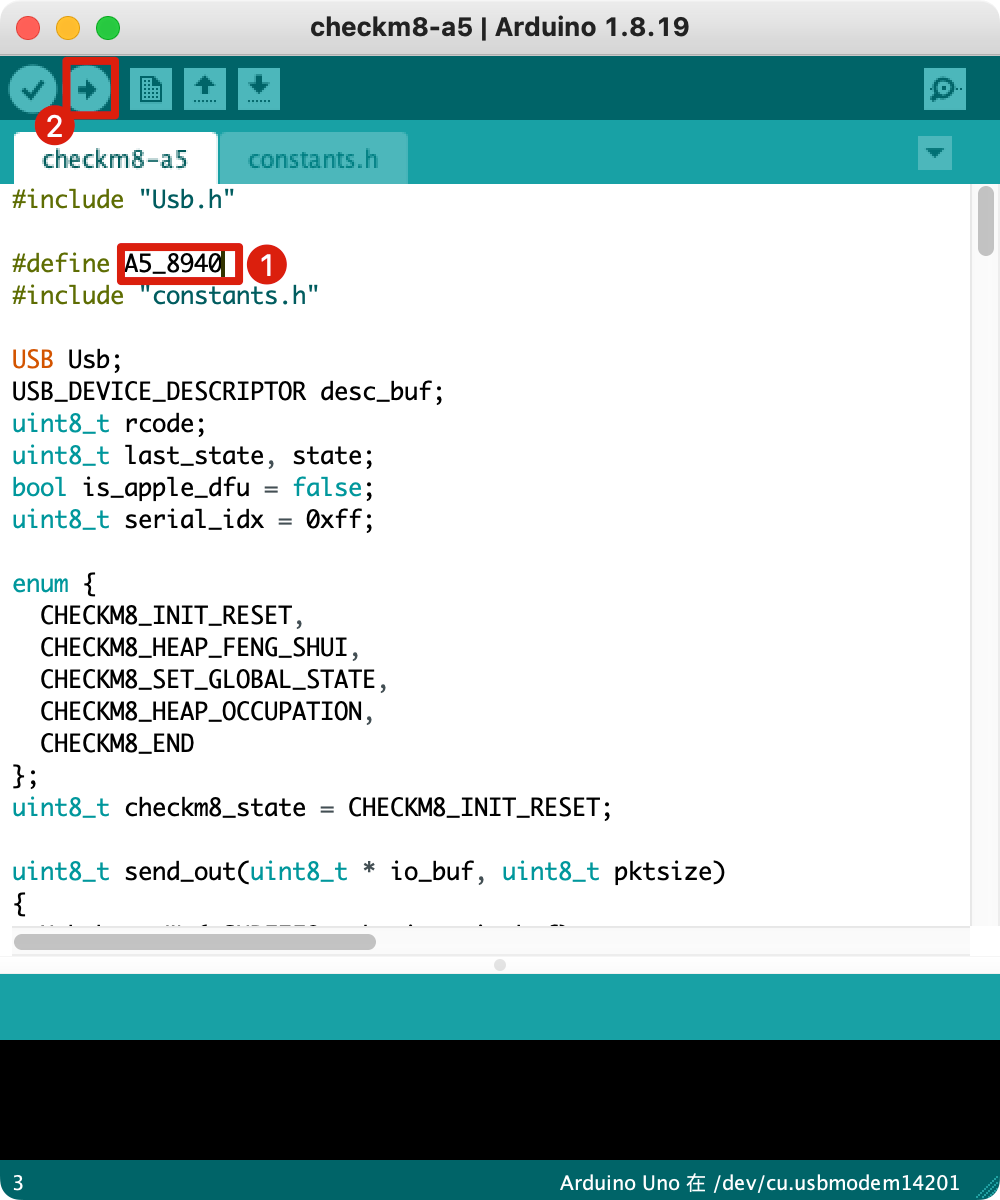1000x1200 pixels.
Task: Open the Serial Monitor magnifier icon
Action: pyautogui.click(x=944, y=90)
